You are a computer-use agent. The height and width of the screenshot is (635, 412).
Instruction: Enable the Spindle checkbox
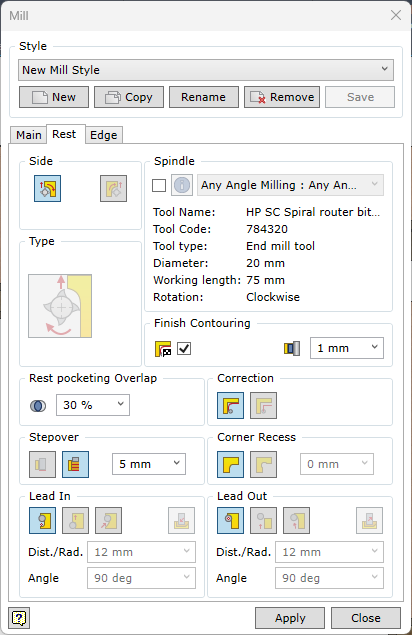pos(159,185)
